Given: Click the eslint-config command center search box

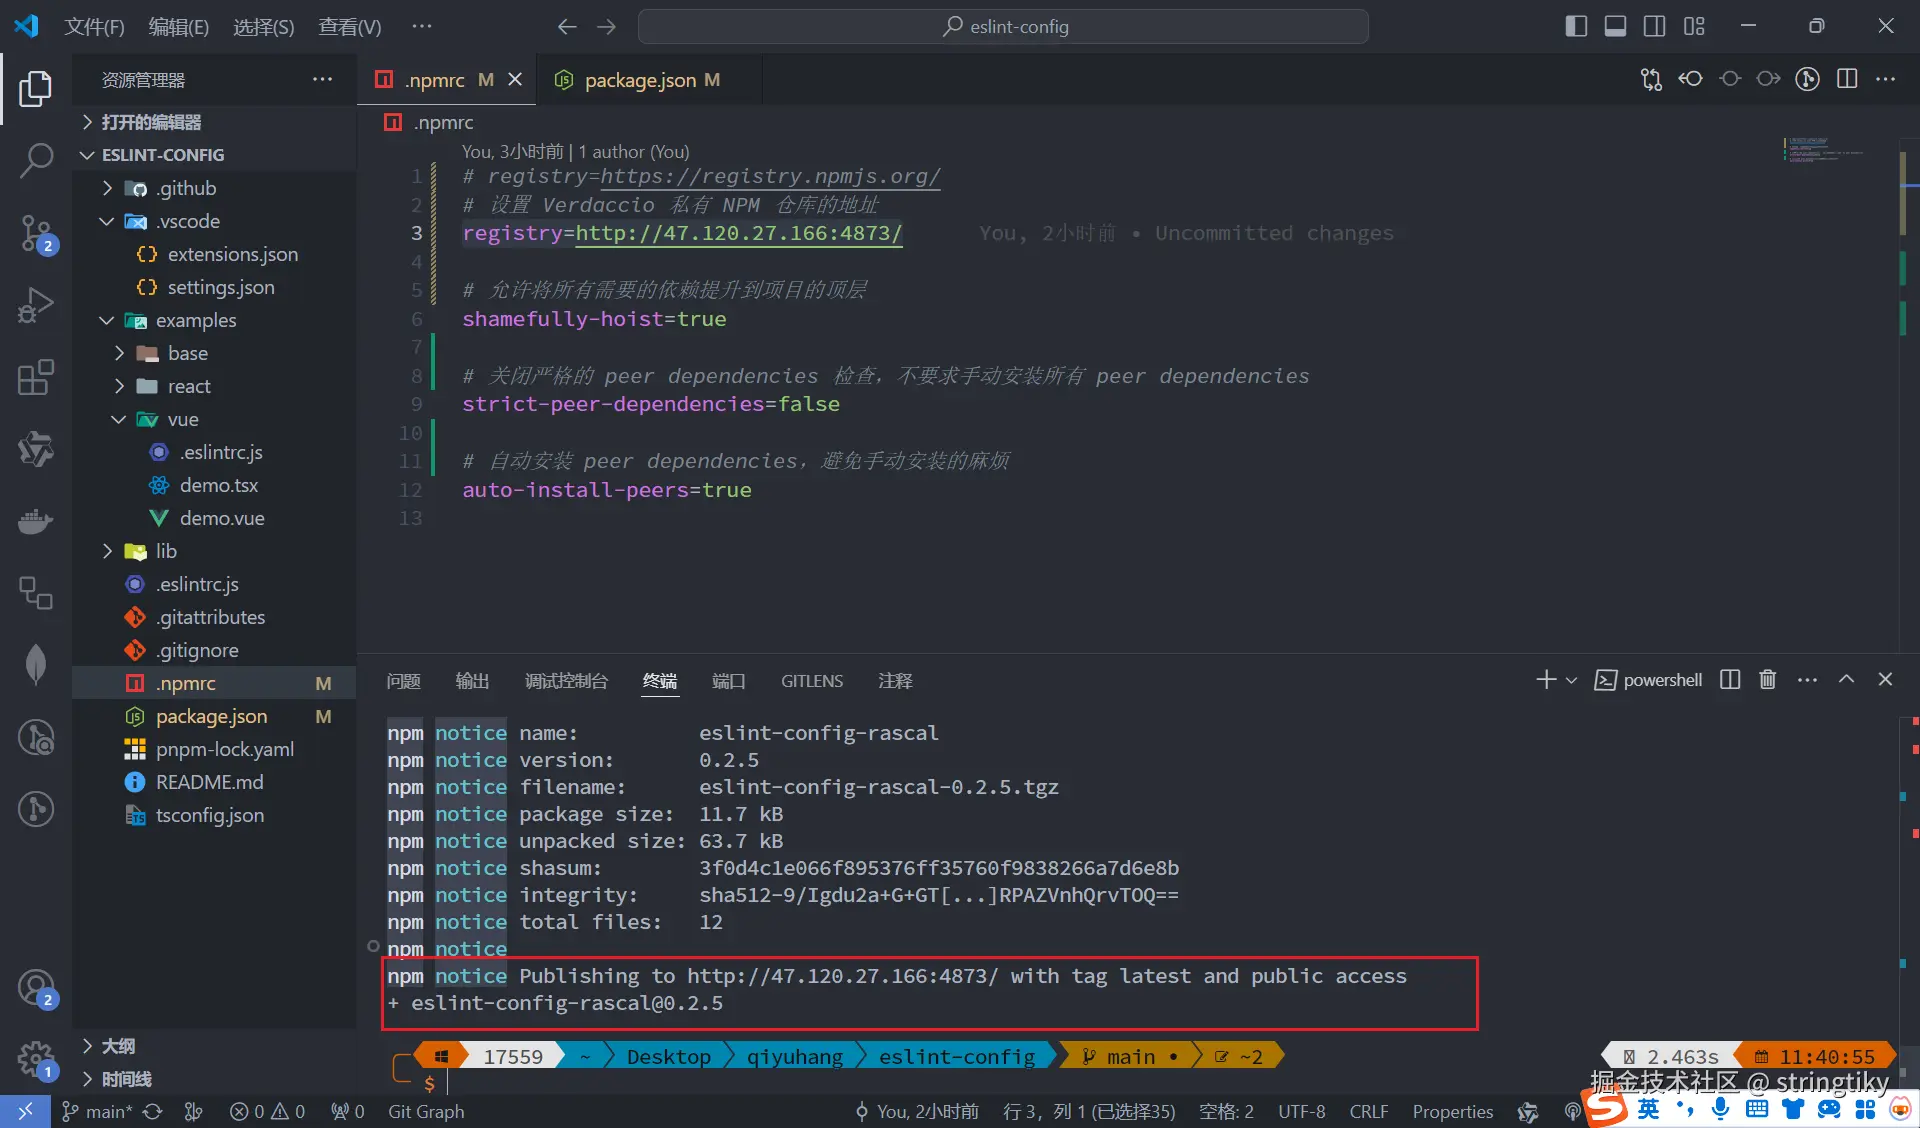Looking at the screenshot, I should pyautogui.click(x=1003, y=27).
